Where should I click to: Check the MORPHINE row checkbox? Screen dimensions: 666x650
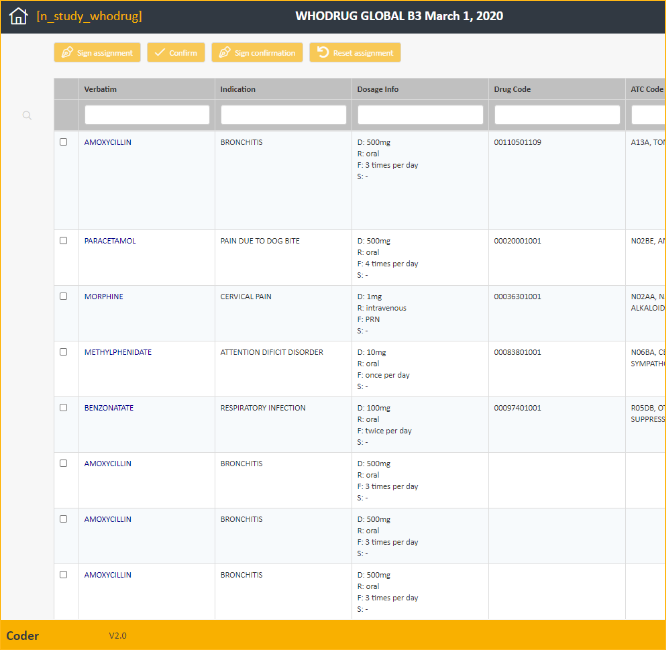pos(64,296)
